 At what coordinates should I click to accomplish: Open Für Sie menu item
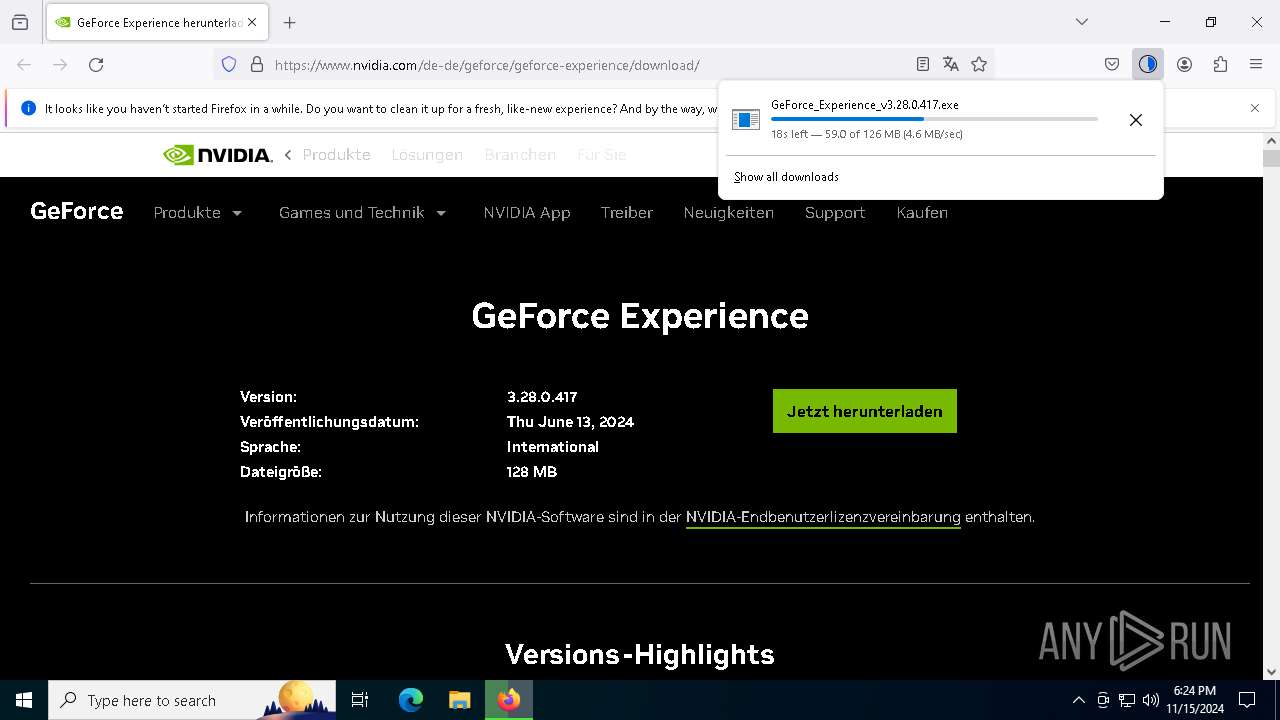pyautogui.click(x=602, y=155)
